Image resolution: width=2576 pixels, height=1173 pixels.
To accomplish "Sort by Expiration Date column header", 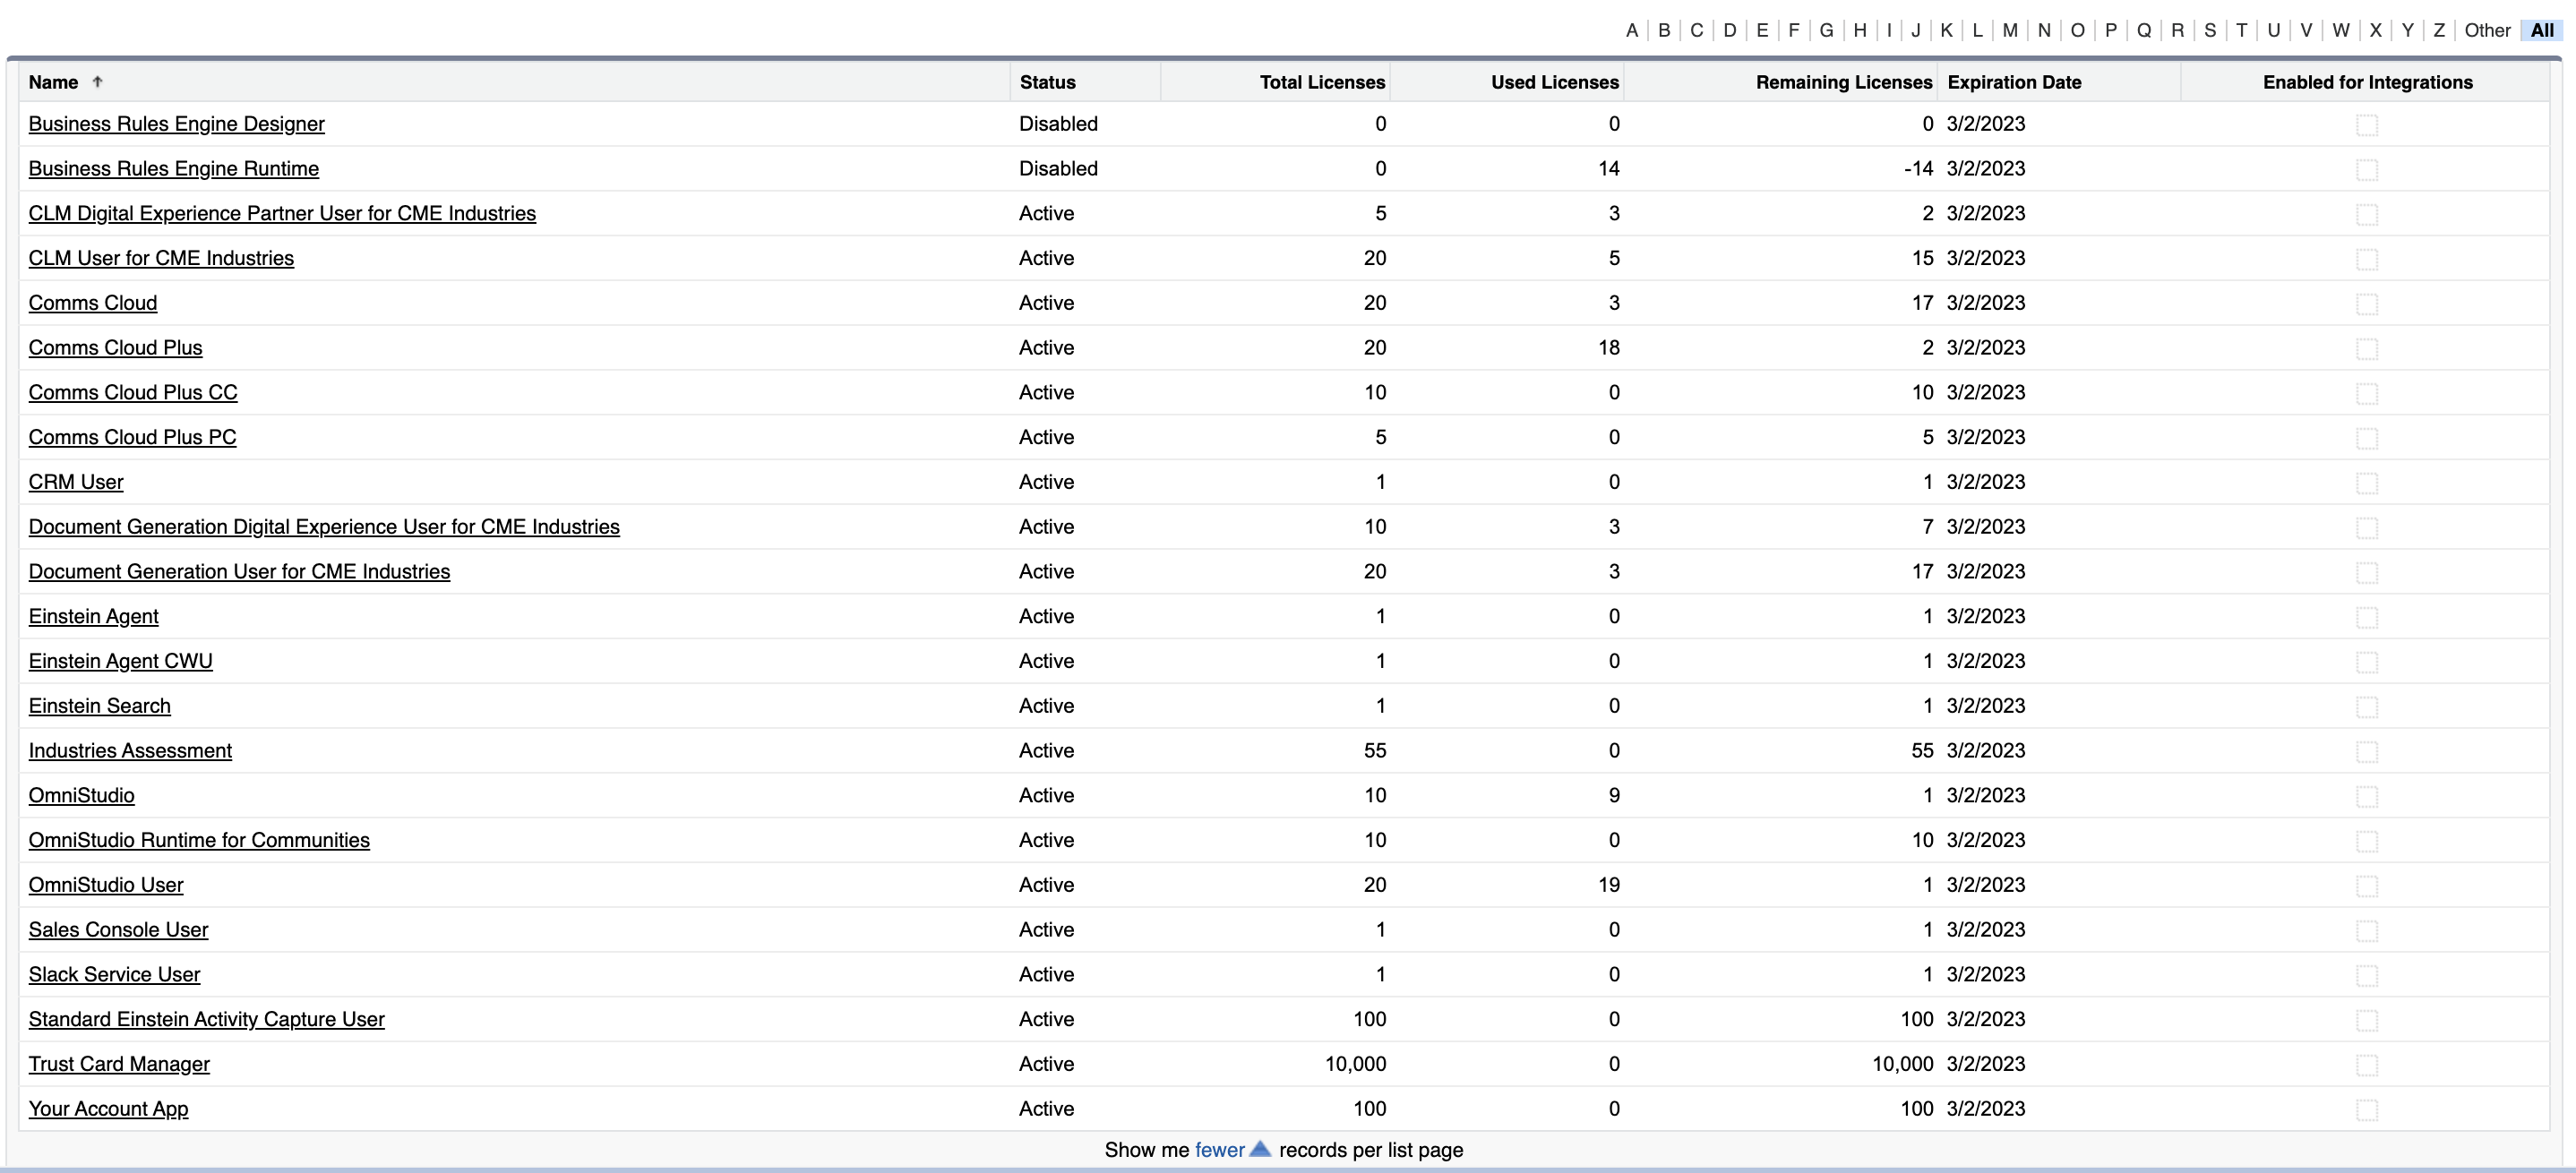I will click(x=2014, y=82).
